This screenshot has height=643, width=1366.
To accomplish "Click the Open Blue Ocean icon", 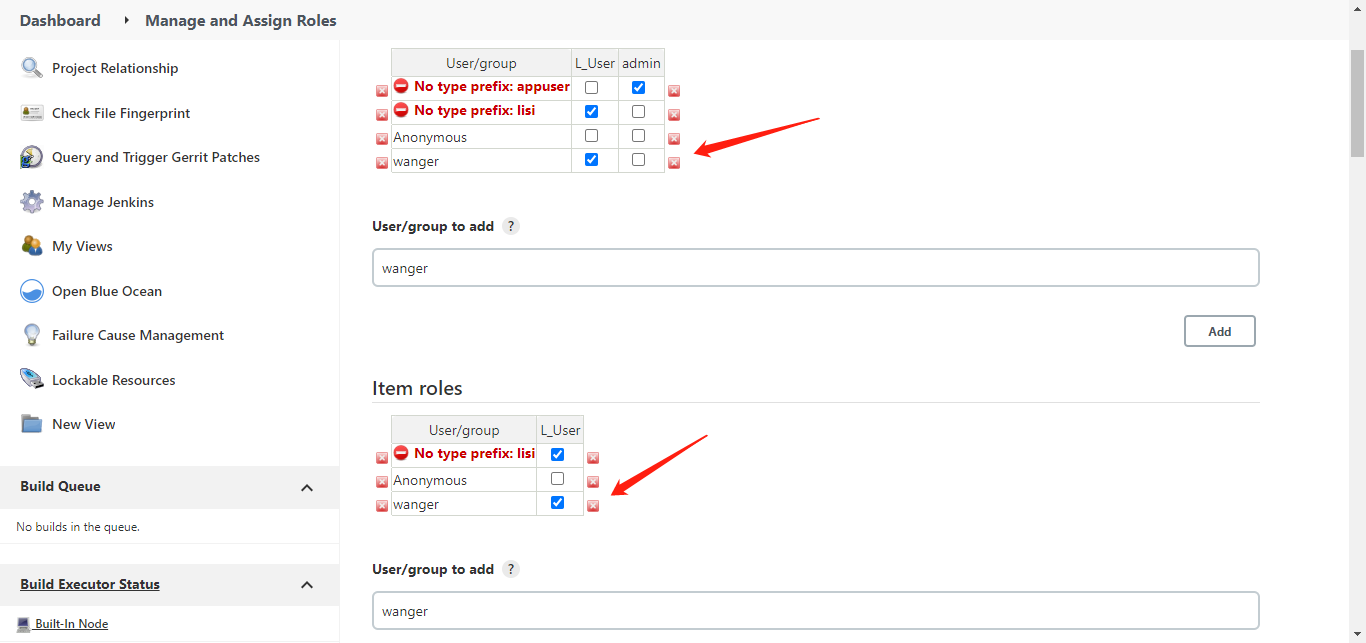I will (x=32, y=291).
